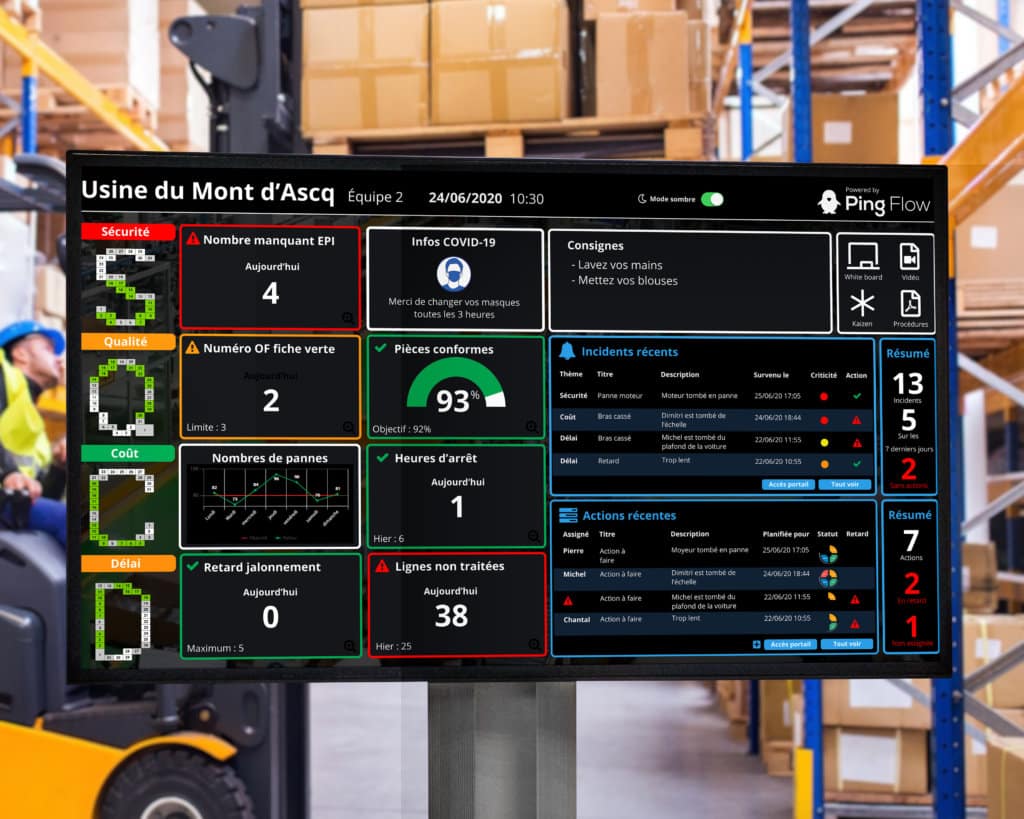Click the red criticité dot of Panne moteur
The image size is (1024, 819).
point(824,396)
